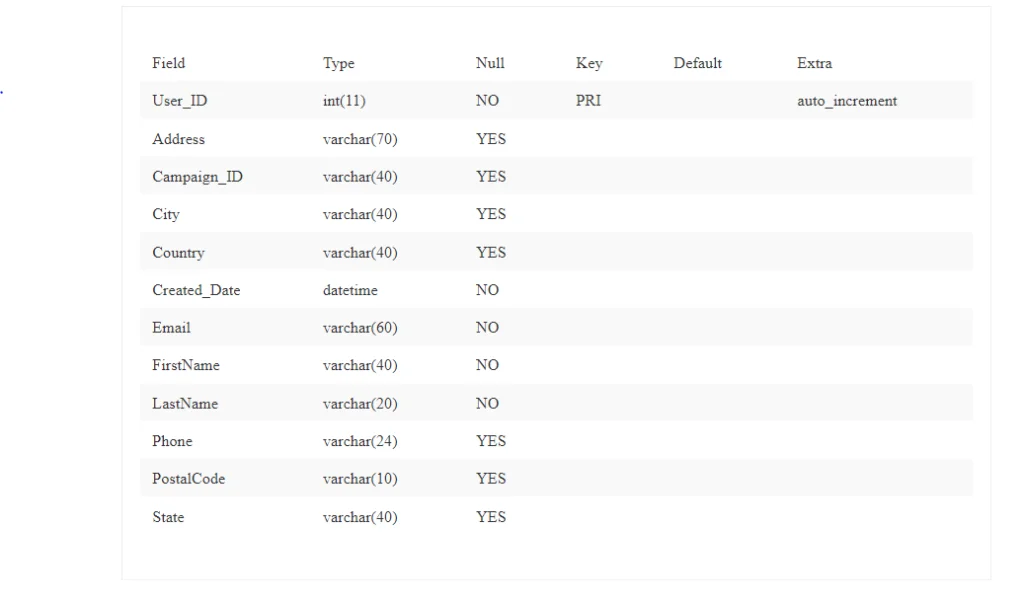Select the datetime type cell

tap(350, 290)
